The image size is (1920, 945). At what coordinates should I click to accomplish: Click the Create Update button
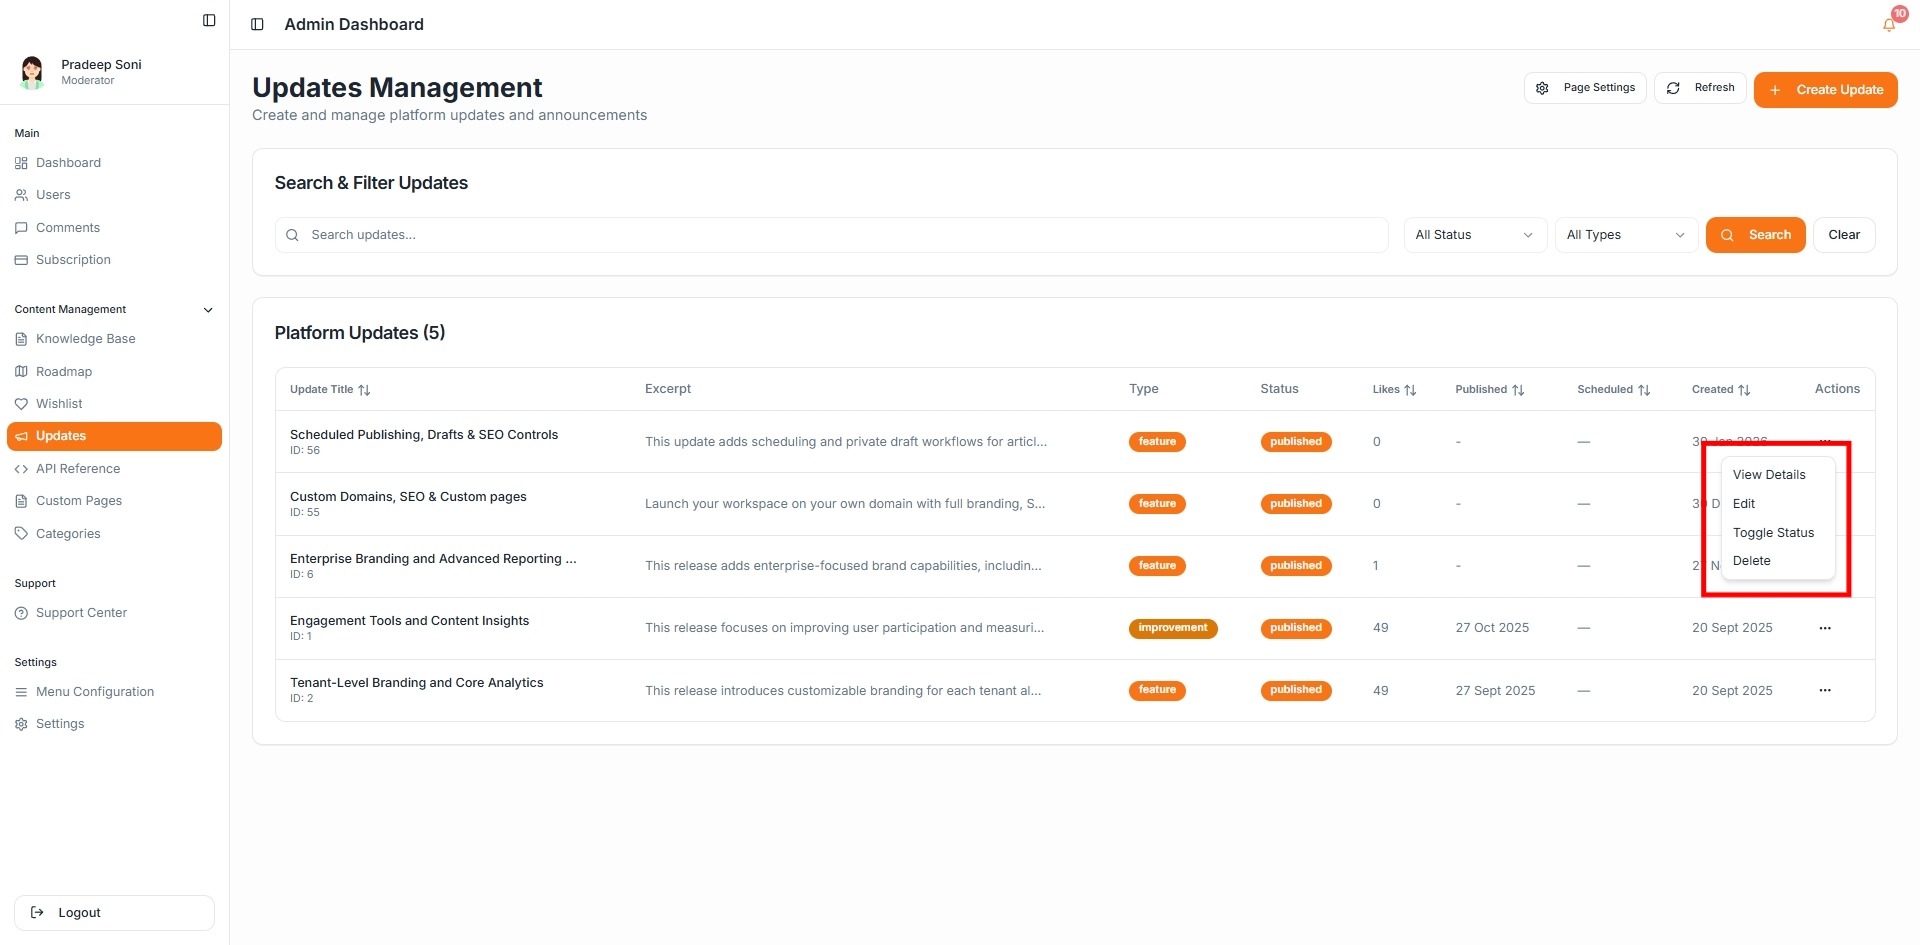[1825, 90]
